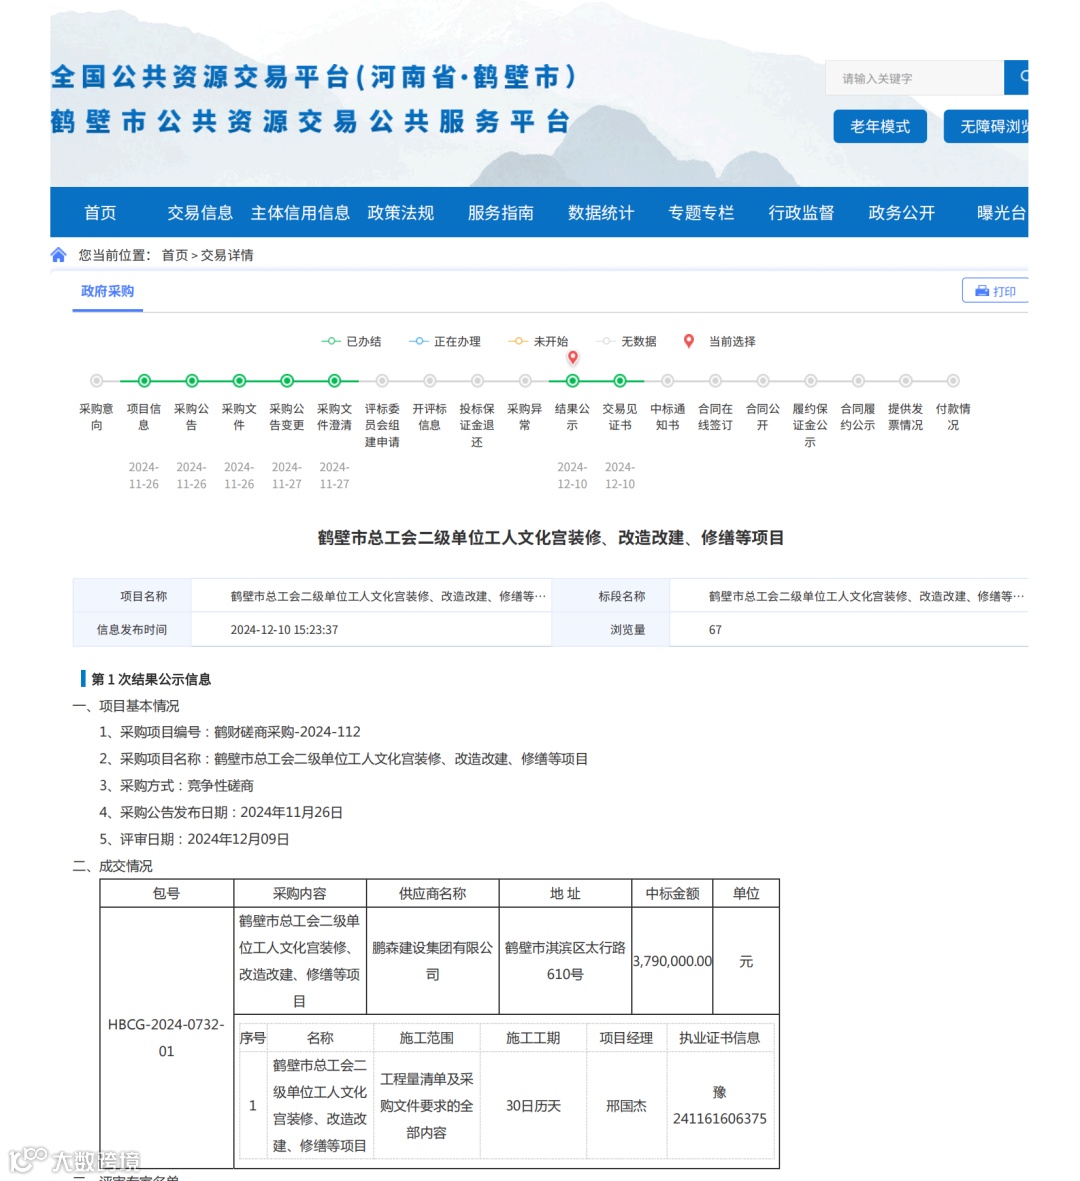Select the 项目信息 timeline node
Screen dimensions: 1080x1181
point(144,381)
